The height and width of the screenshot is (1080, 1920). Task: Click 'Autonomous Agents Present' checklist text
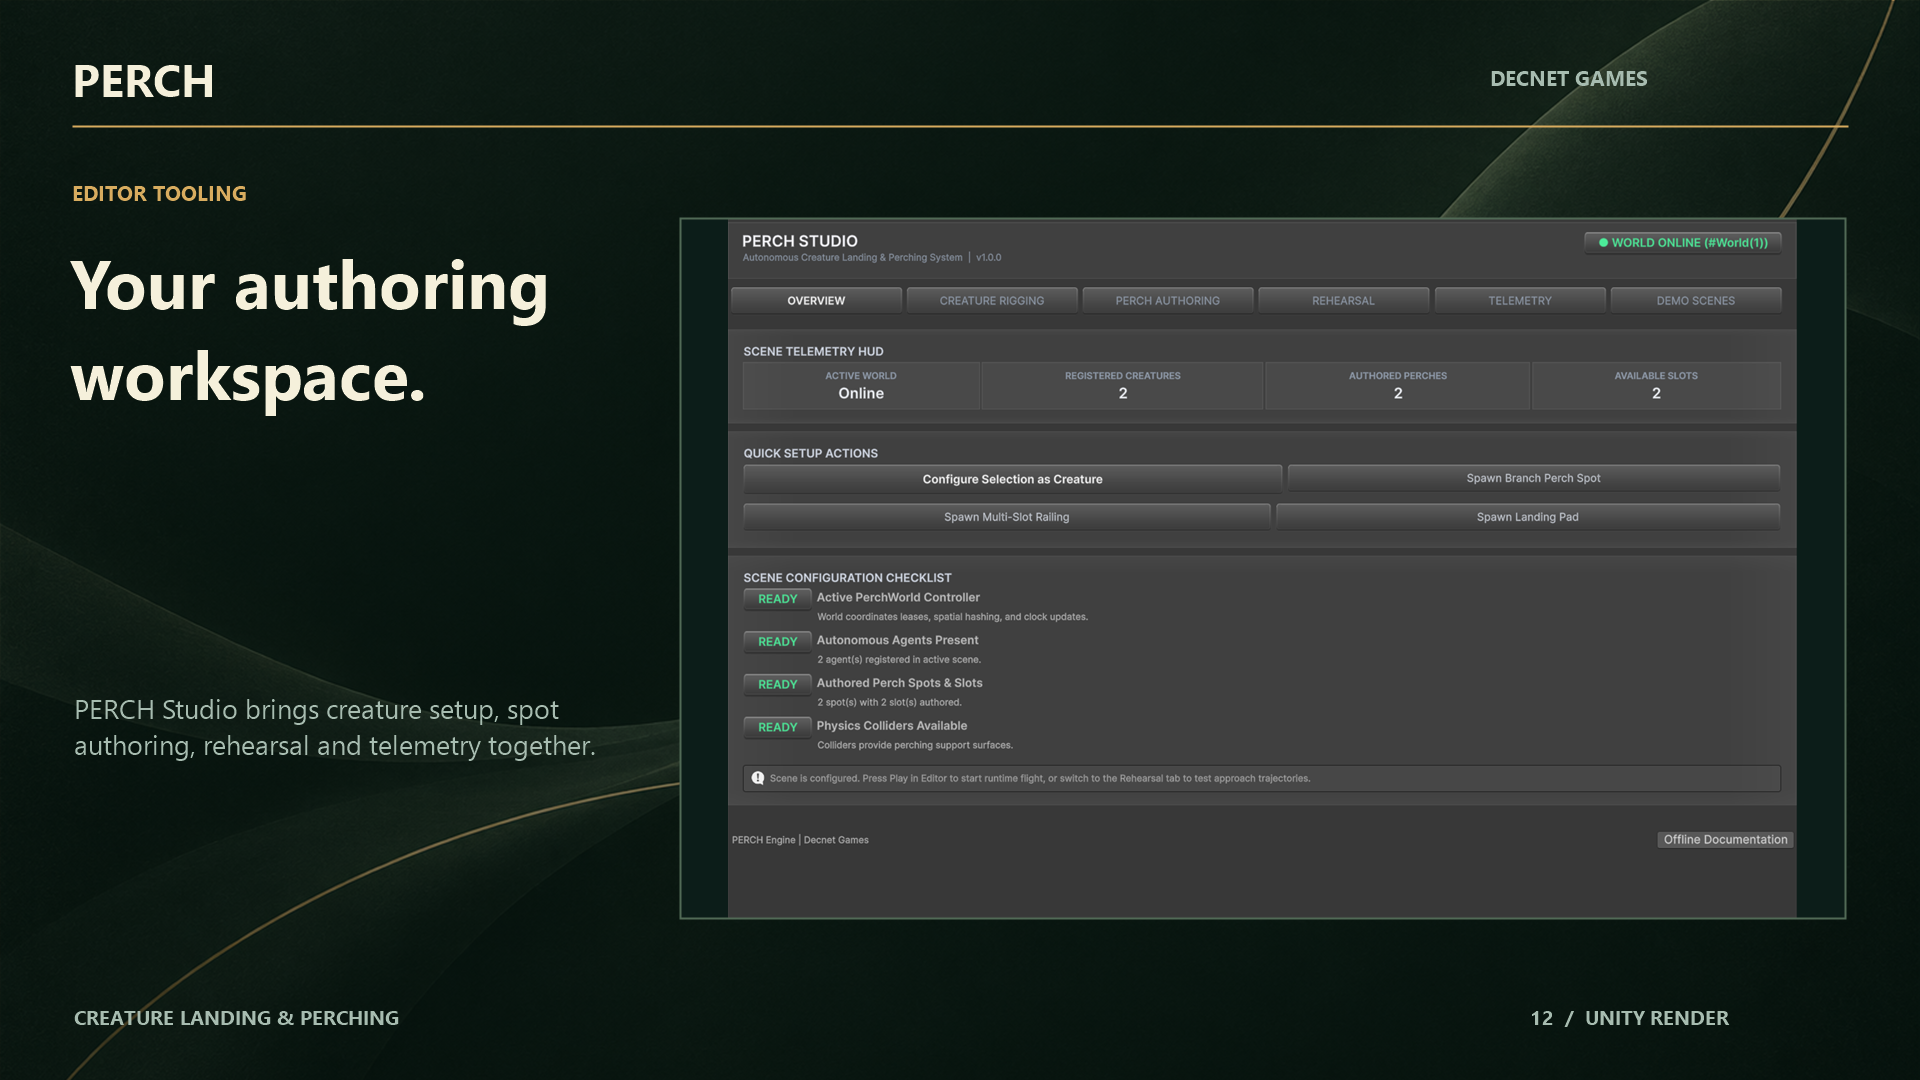tap(897, 641)
